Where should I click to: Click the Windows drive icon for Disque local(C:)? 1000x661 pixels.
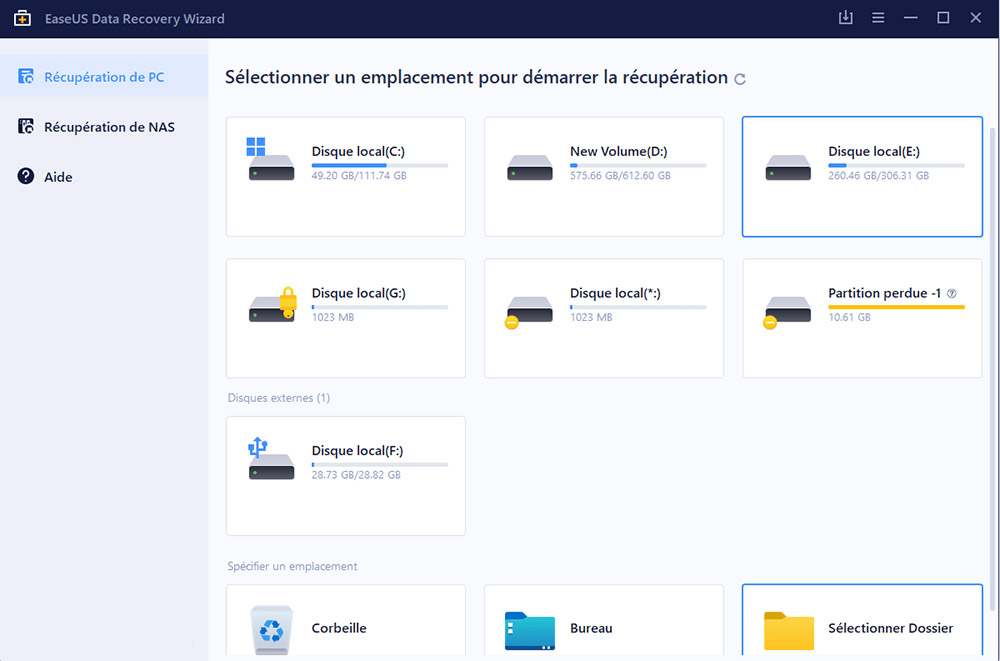(x=271, y=160)
